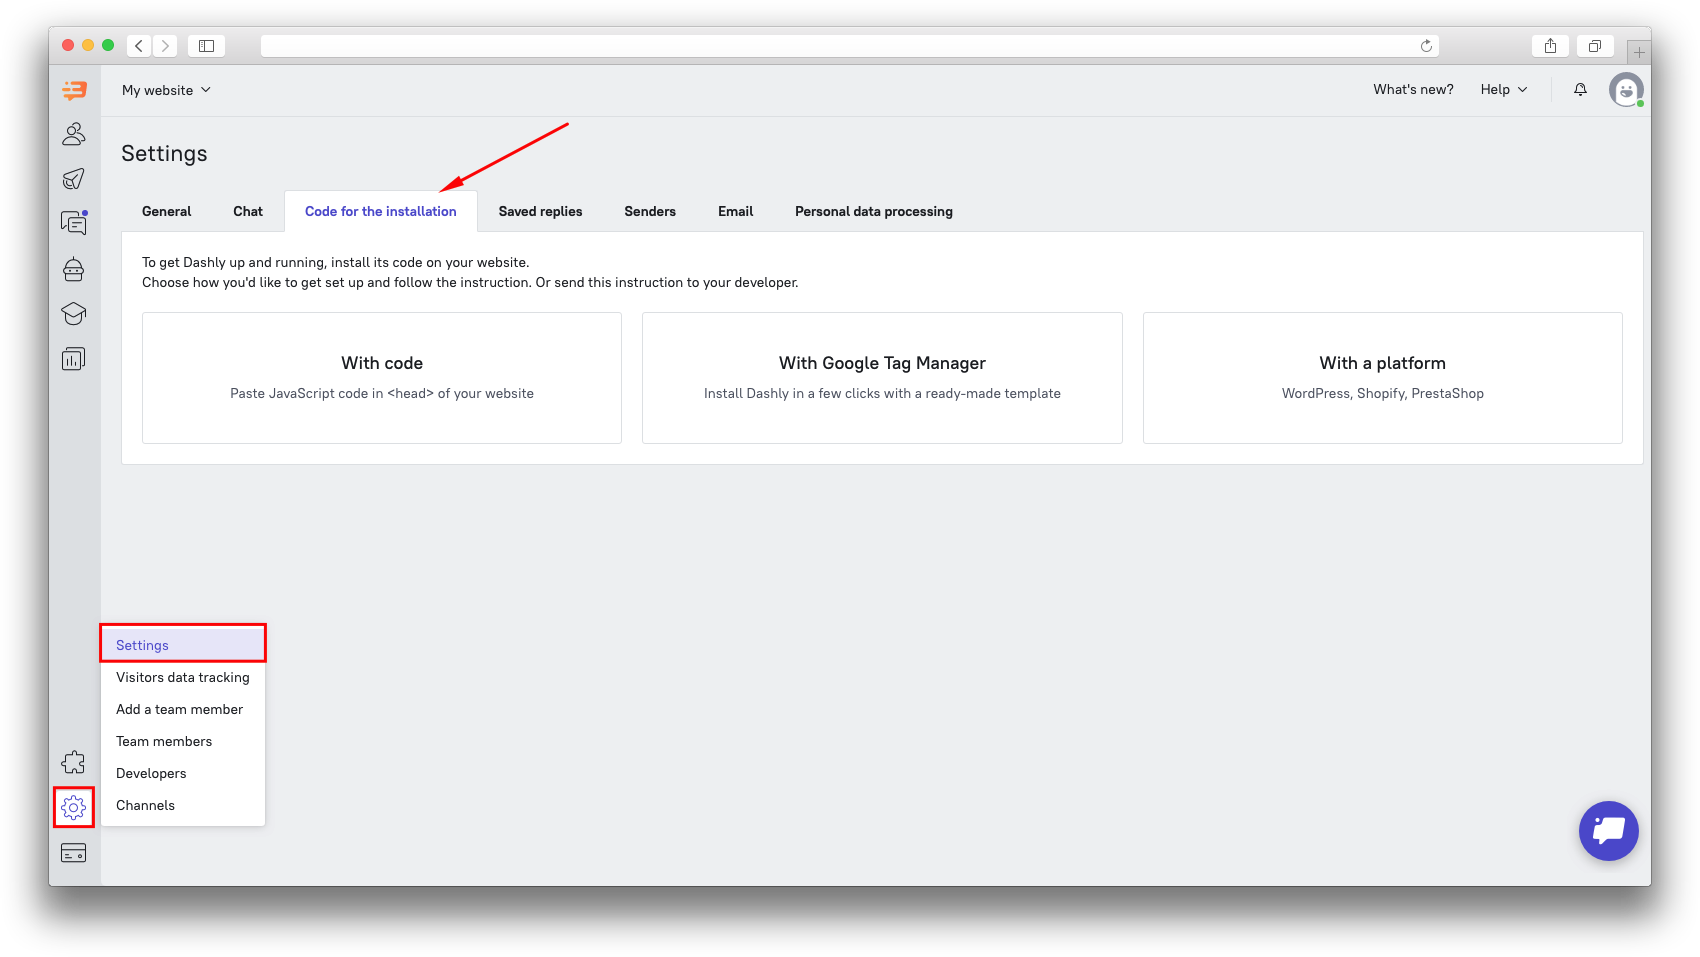
Task: Open the reports analytics sidebar icon
Action: coord(74,359)
